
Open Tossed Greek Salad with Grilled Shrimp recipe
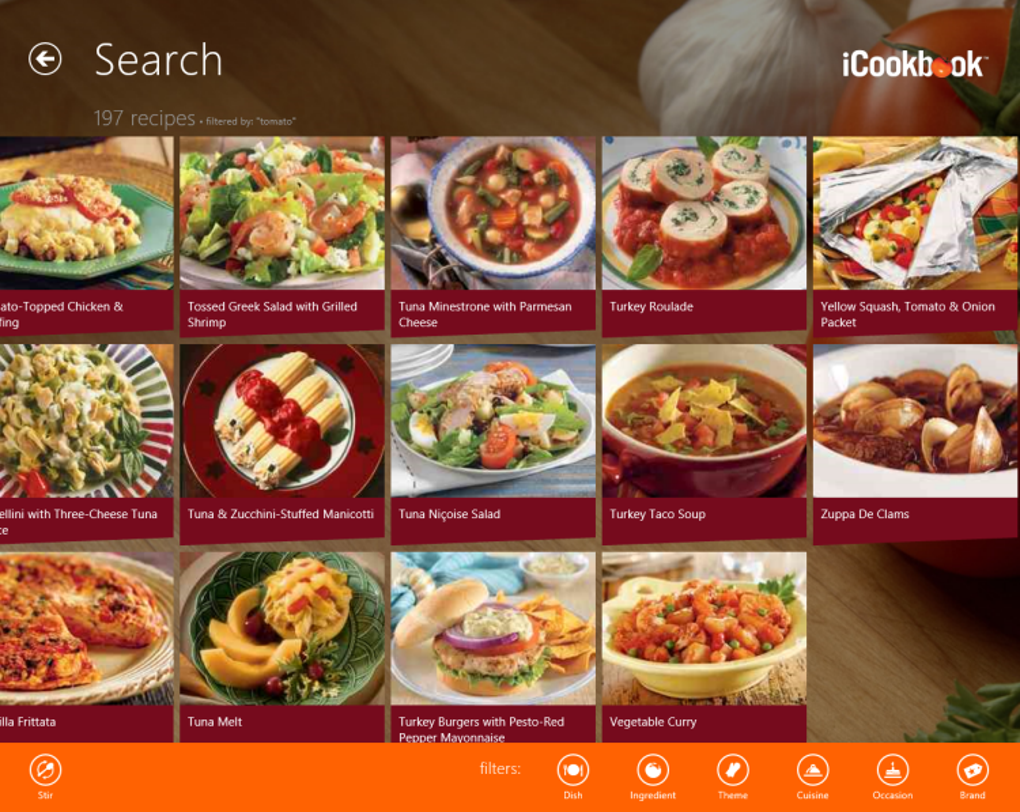[x=282, y=236]
